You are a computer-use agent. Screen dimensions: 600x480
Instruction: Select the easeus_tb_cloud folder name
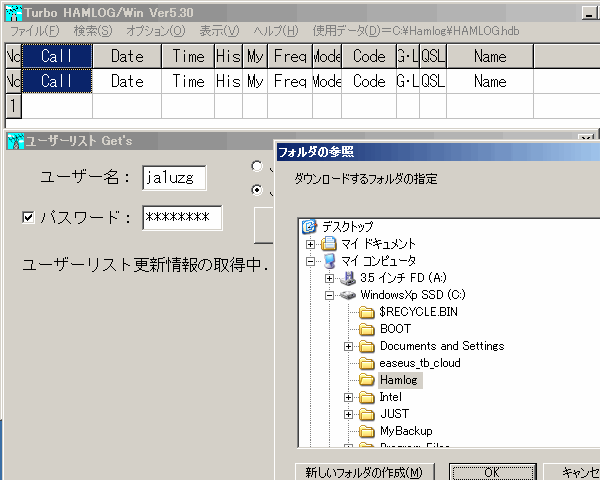420,363
